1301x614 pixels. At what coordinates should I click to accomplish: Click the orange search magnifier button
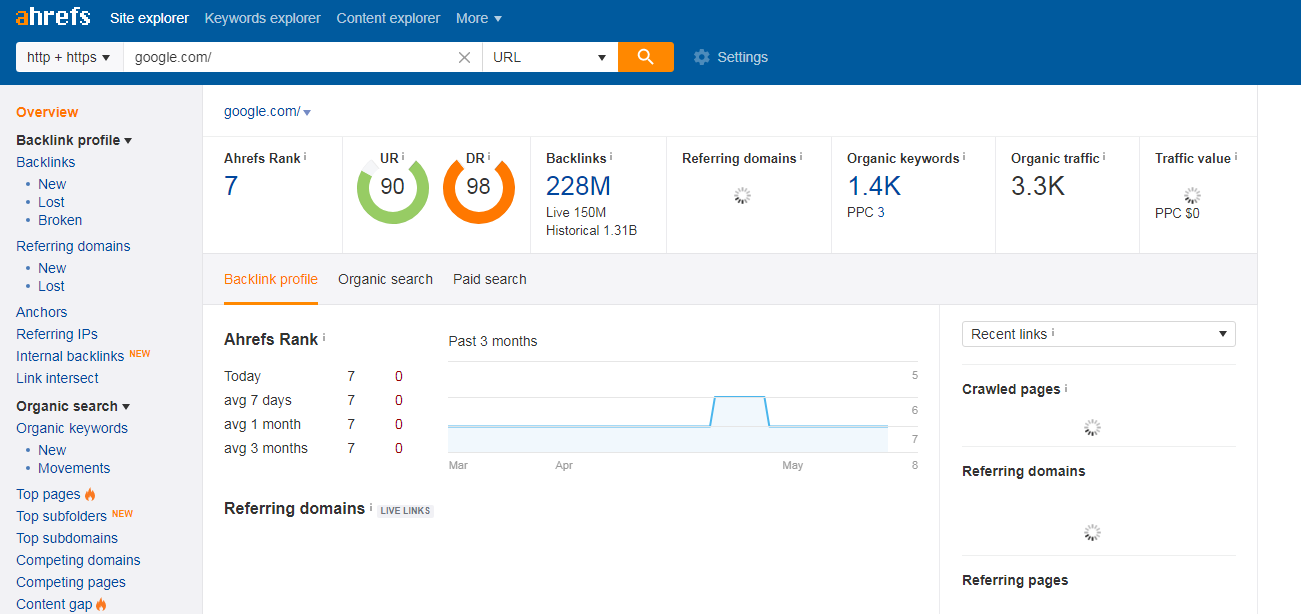point(646,57)
